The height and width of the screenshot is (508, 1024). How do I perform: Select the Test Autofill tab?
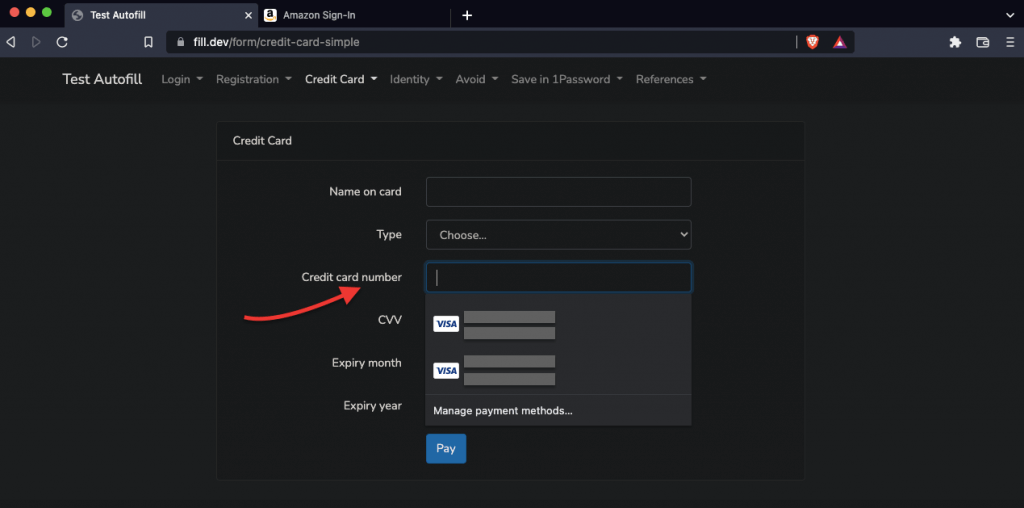coord(161,15)
